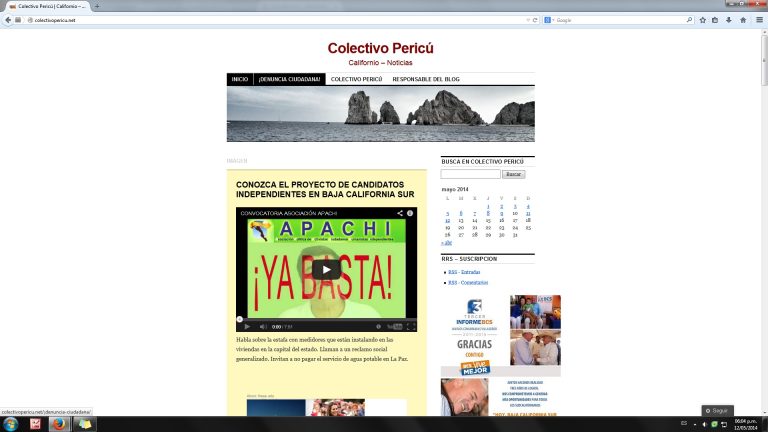Open the URL history dropdown arrow
Image resolution: width=768 pixels, height=432 pixels.
(527, 20)
